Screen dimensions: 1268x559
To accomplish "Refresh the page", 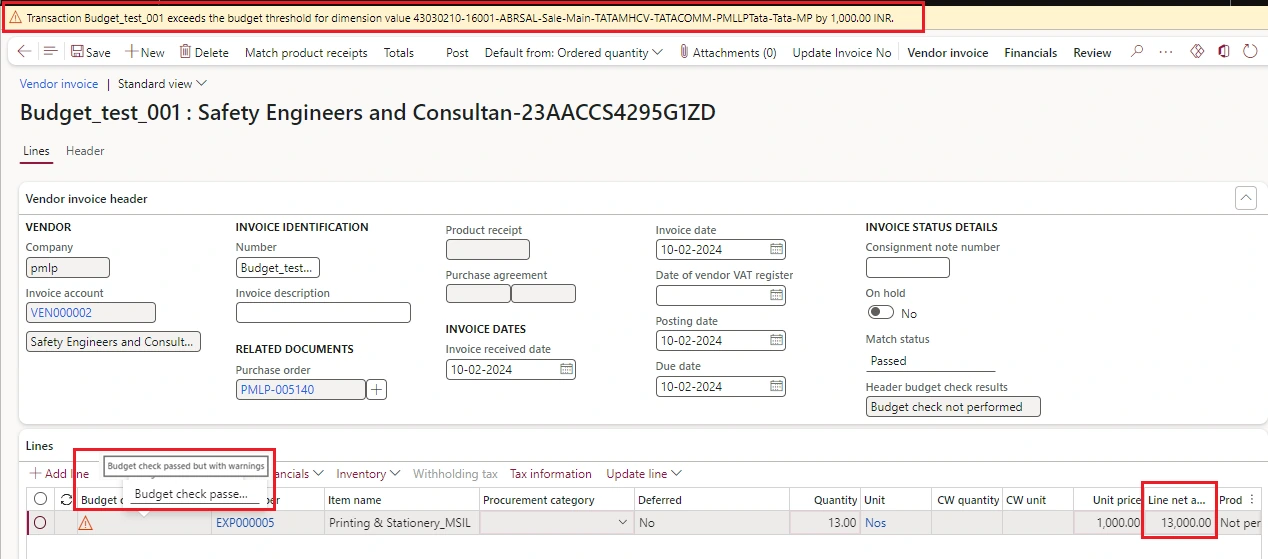I will (x=1250, y=52).
